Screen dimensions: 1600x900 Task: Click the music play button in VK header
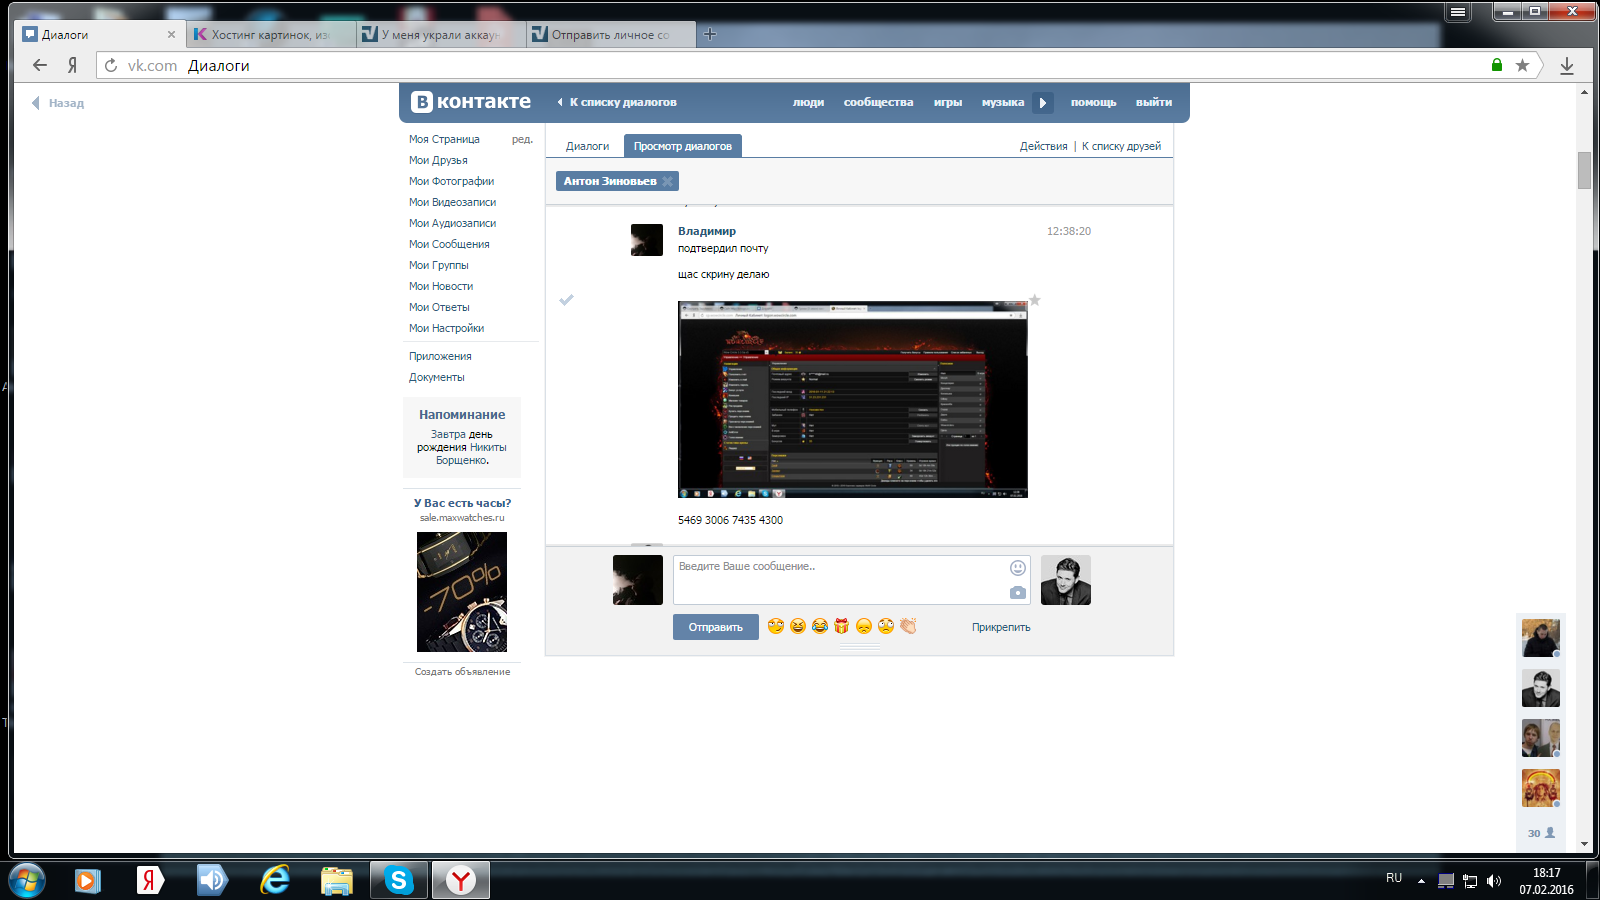point(1043,102)
